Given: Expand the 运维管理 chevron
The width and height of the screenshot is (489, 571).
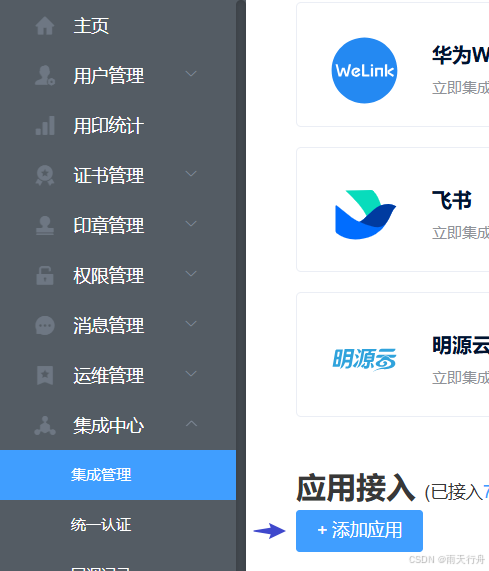Looking at the screenshot, I should tap(191, 374).
